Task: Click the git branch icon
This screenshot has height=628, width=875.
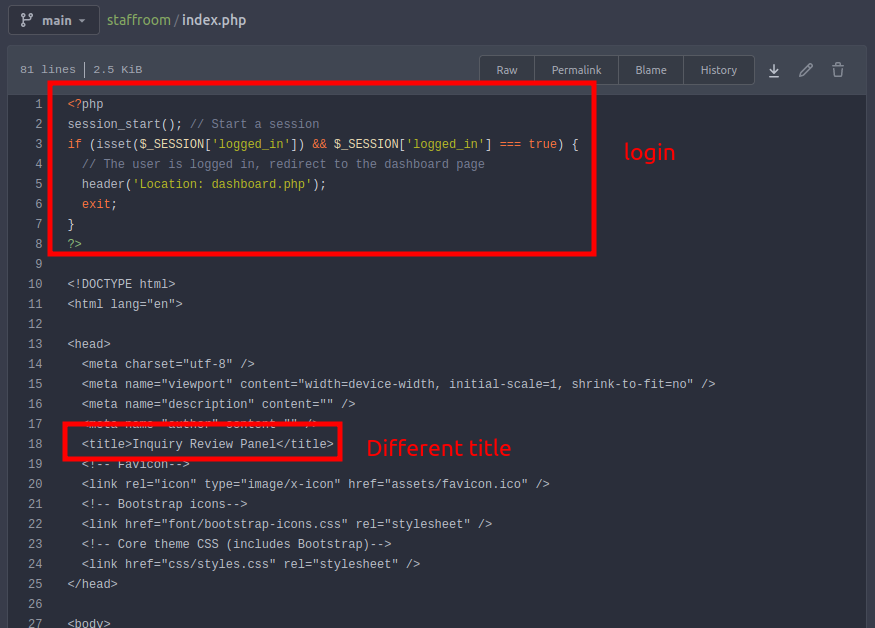Action: 27,20
